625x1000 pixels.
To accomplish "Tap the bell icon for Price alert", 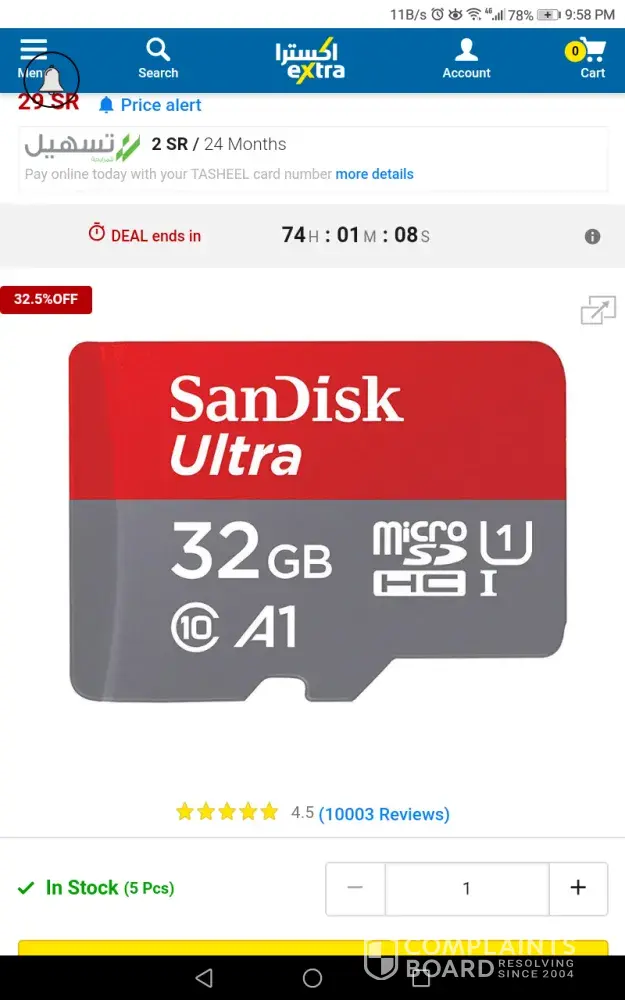I will [x=106, y=105].
